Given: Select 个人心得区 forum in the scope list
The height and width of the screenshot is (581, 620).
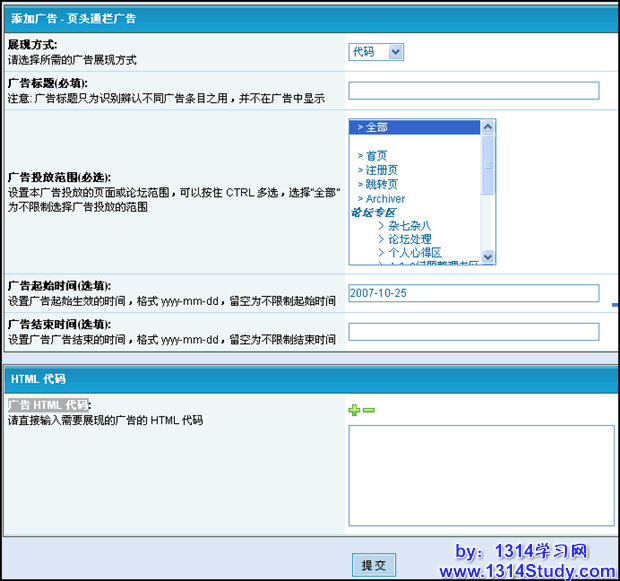Looking at the screenshot, I should 414,254.
